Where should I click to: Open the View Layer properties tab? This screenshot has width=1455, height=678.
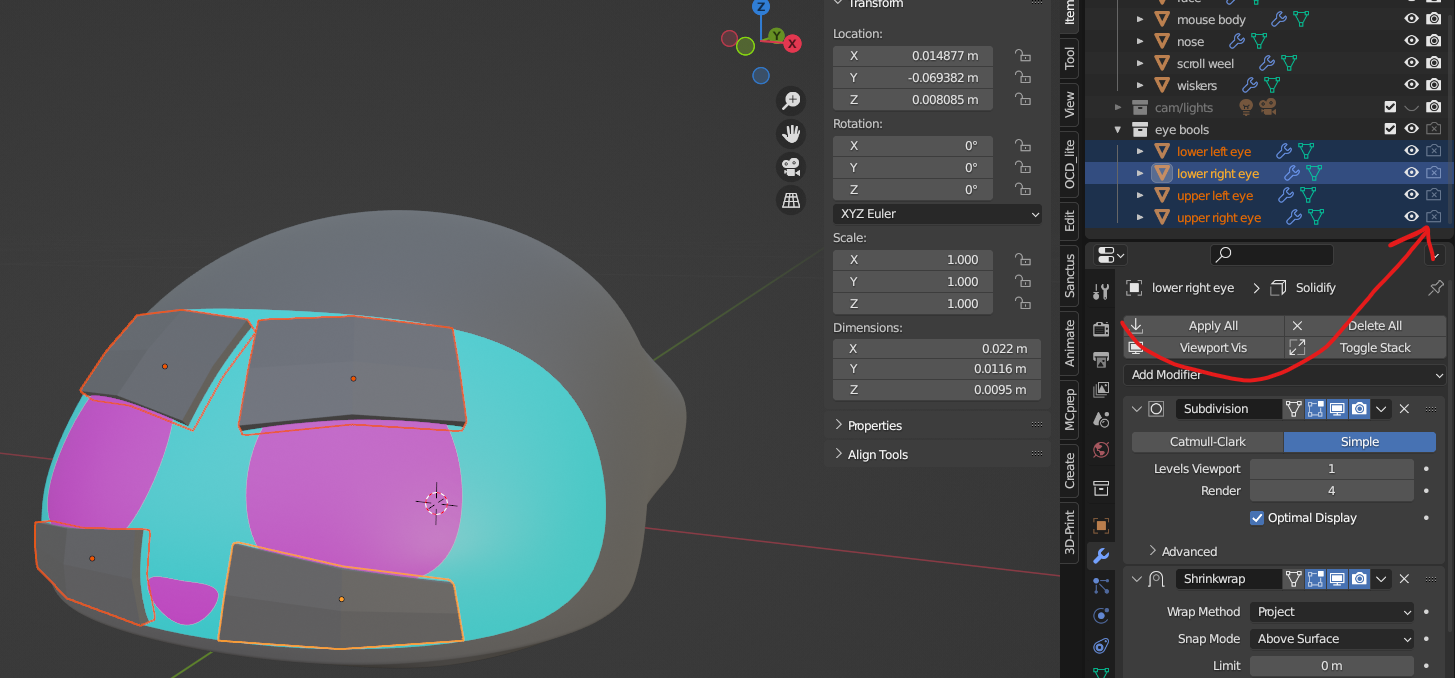pos(1101,389)
